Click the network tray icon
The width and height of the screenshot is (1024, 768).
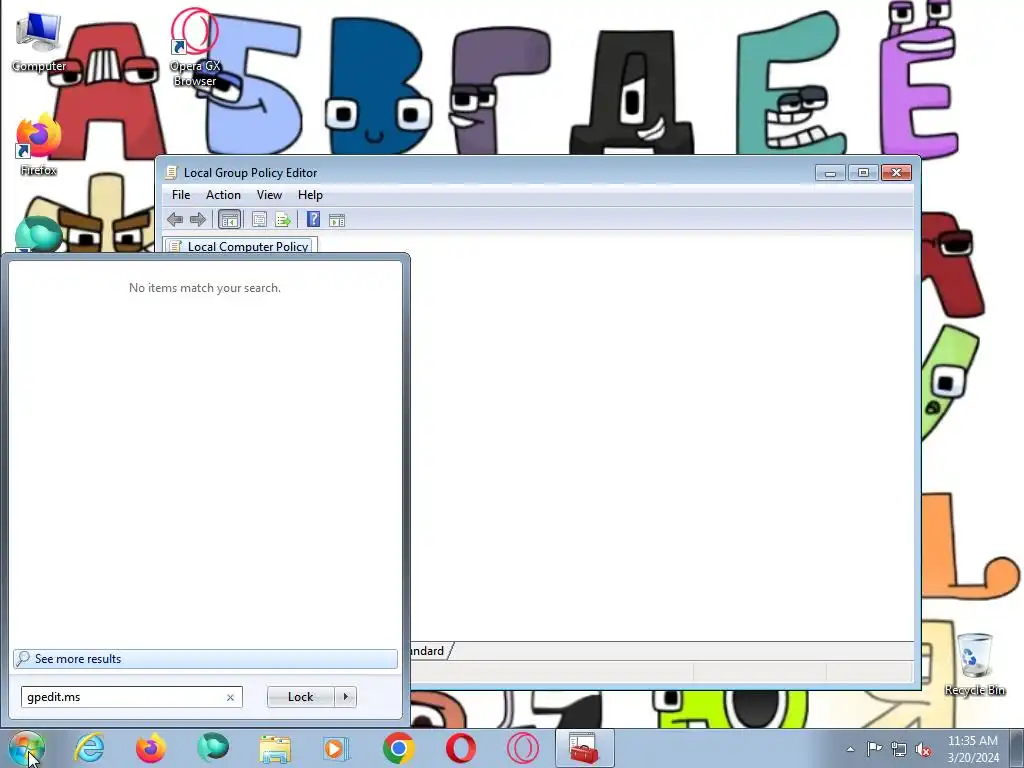[899, 750]
